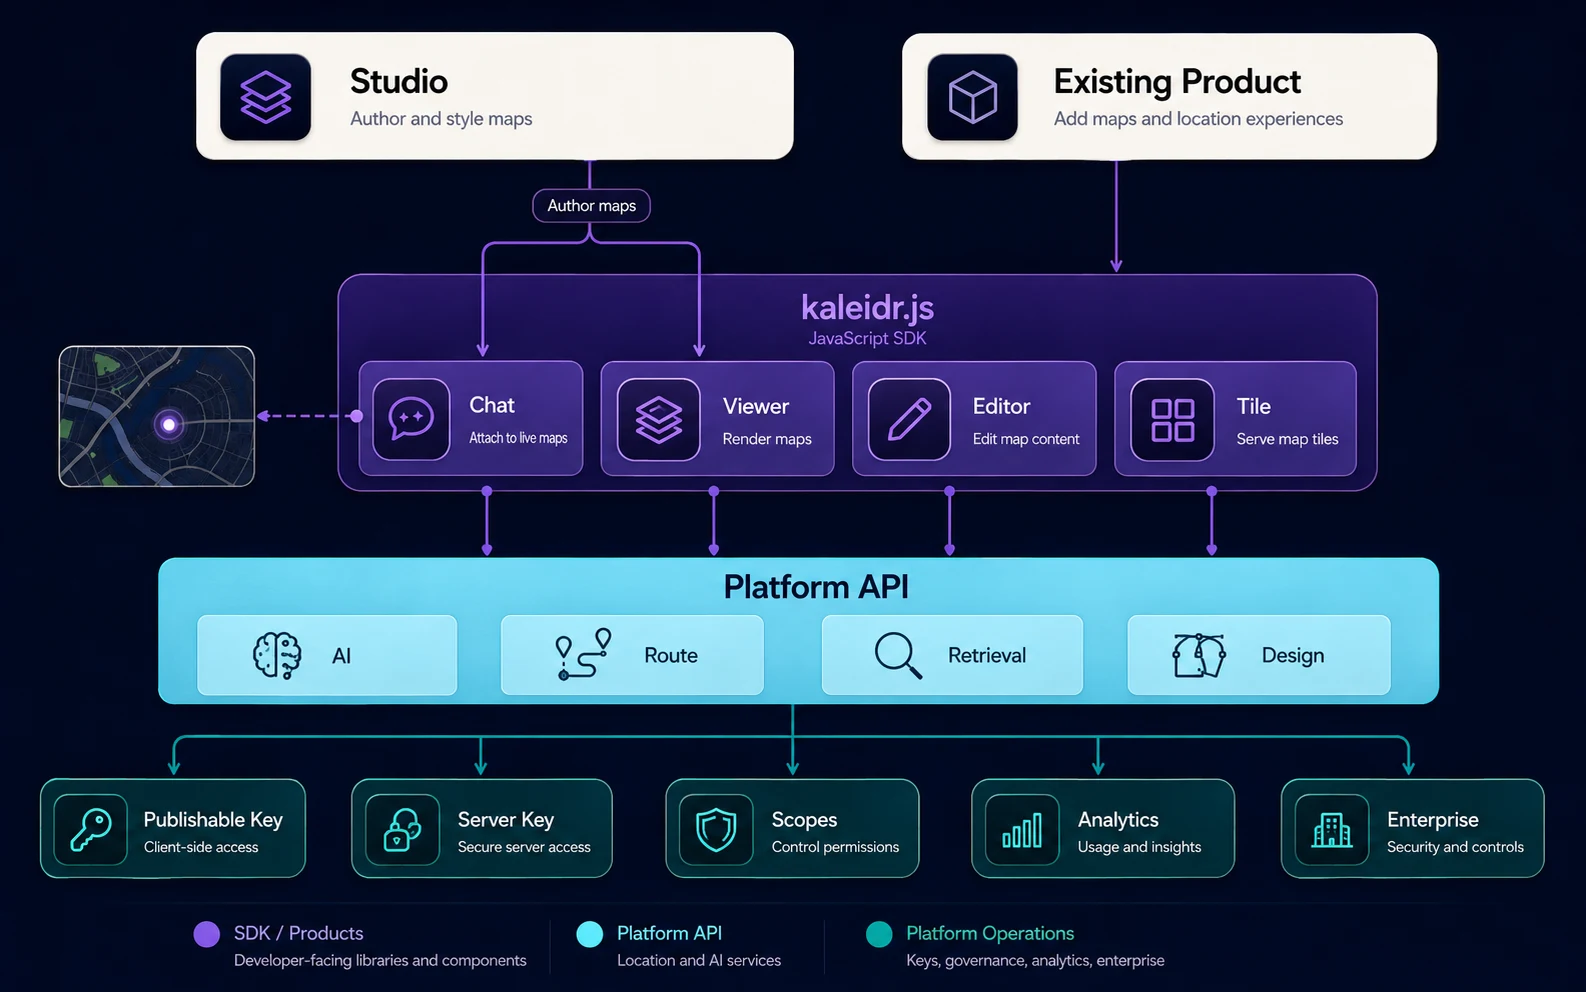The image size is (1586, 992).
Task: Click the "Security and controls" text
Action: (1455, 847)
